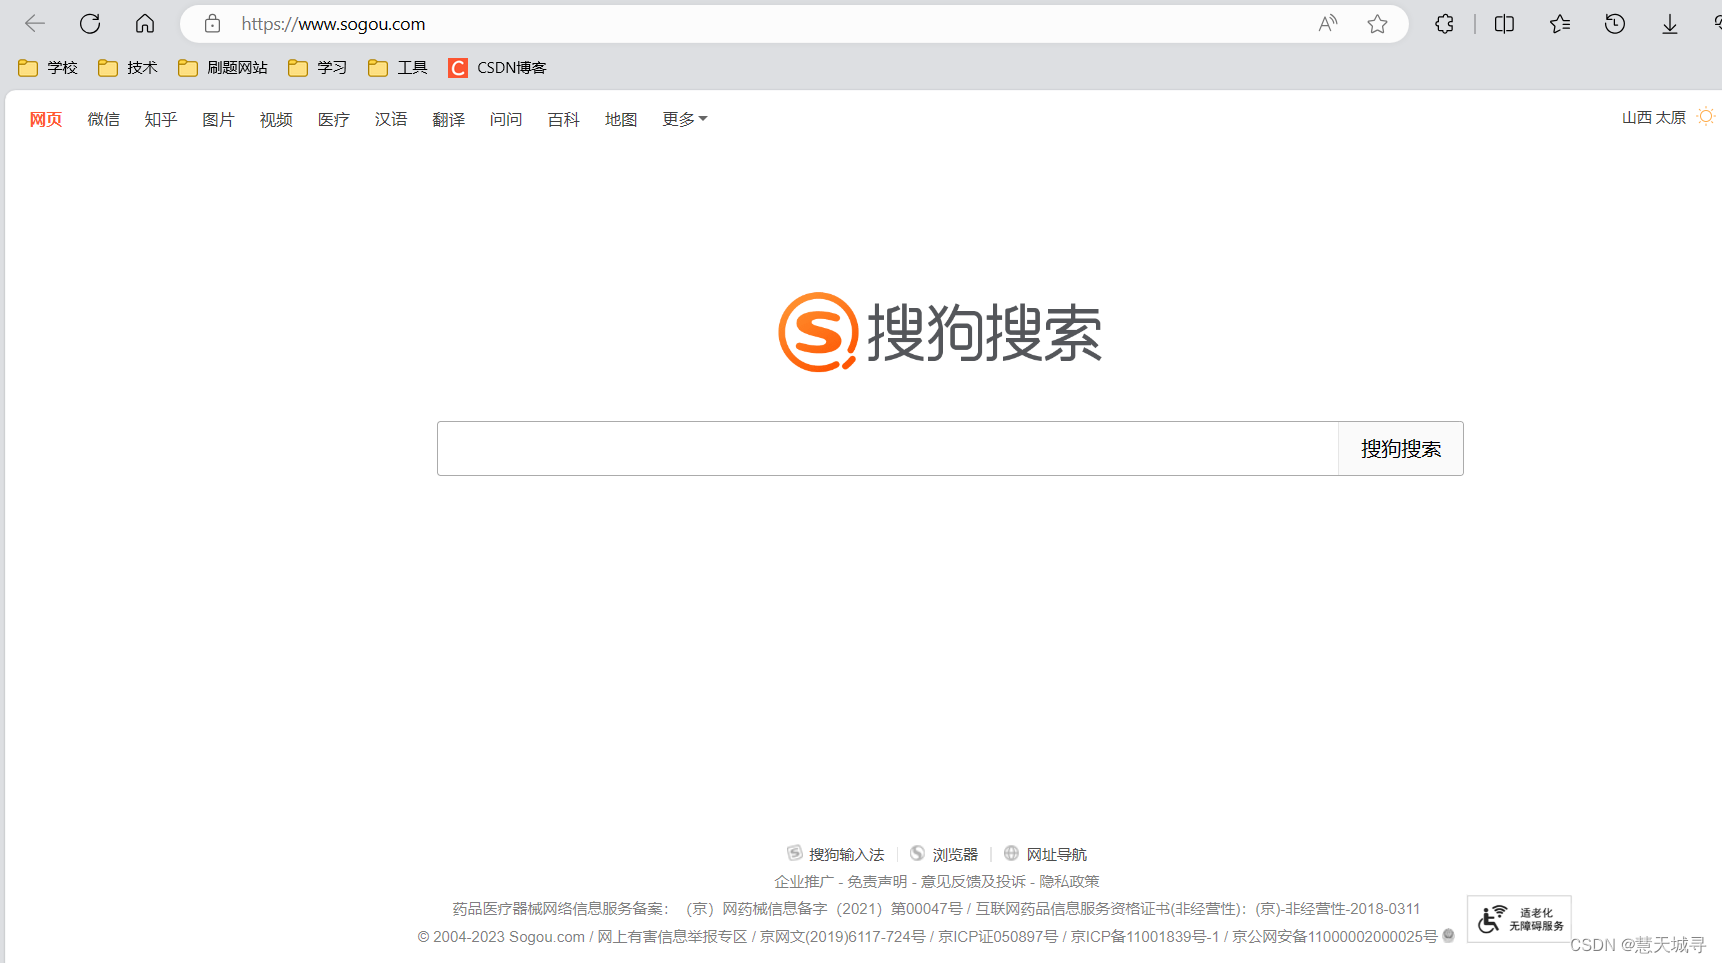Open the 隐私政策 footer link

pos(1069,881)
